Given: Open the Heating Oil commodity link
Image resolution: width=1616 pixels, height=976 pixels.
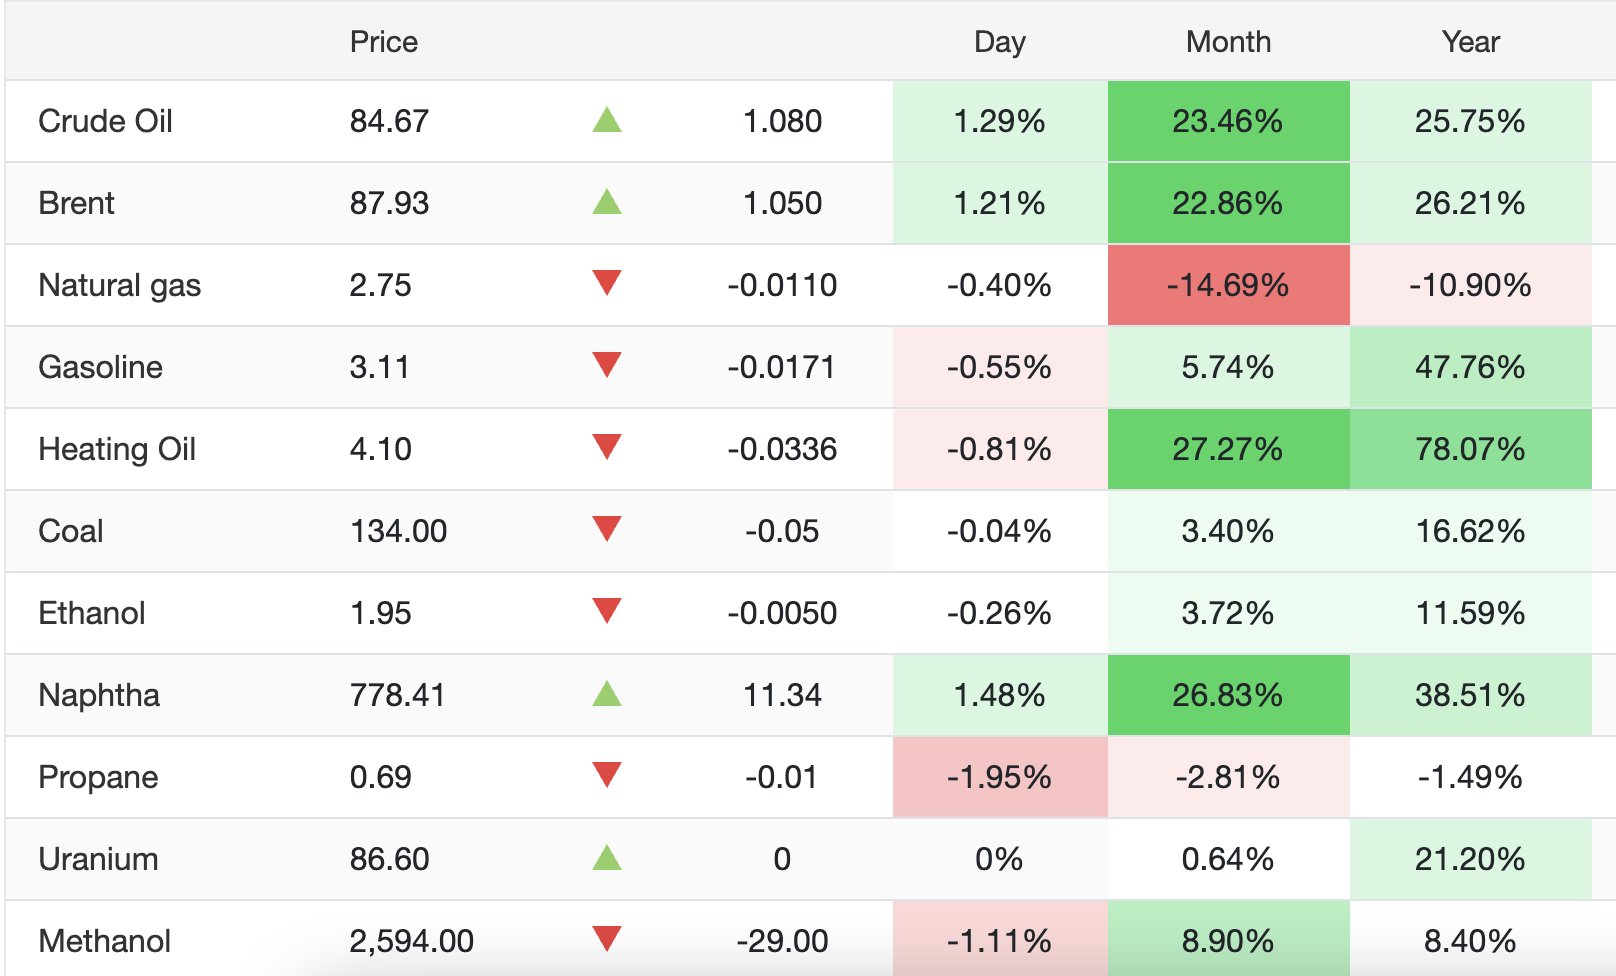Looking at the screenshot, I should (117, 450).
